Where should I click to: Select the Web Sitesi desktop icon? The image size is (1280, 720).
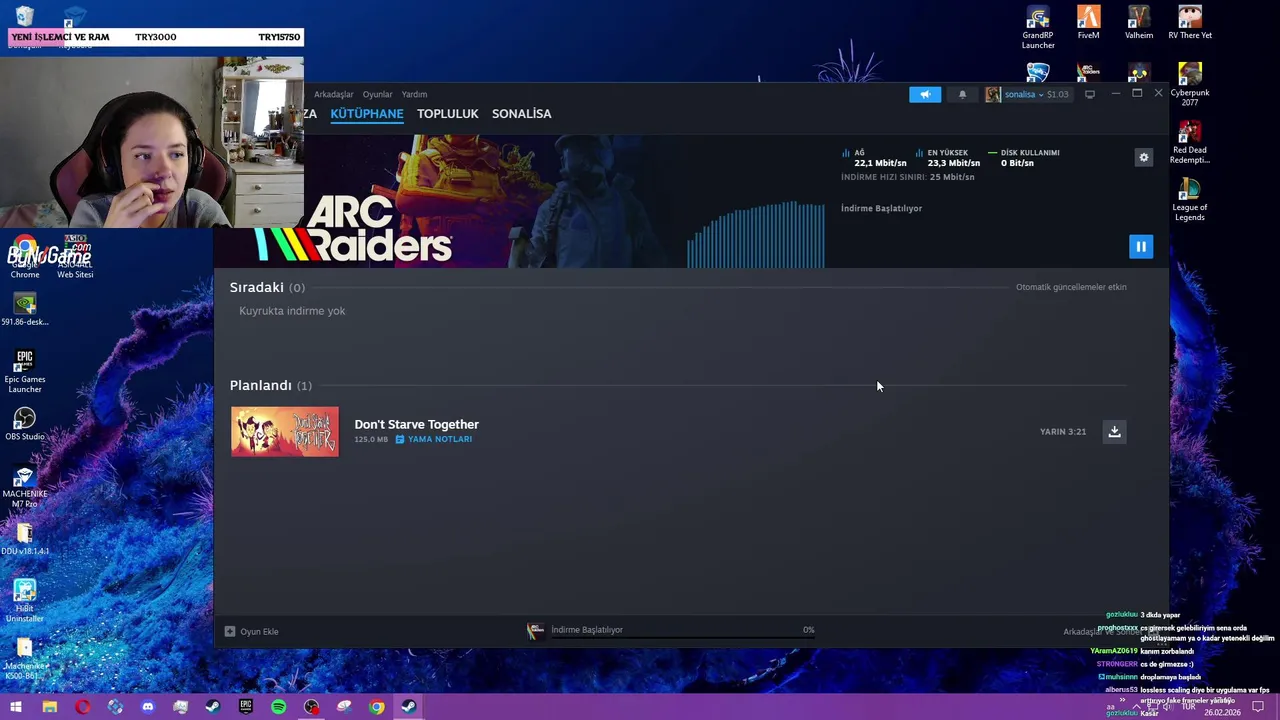75,257
